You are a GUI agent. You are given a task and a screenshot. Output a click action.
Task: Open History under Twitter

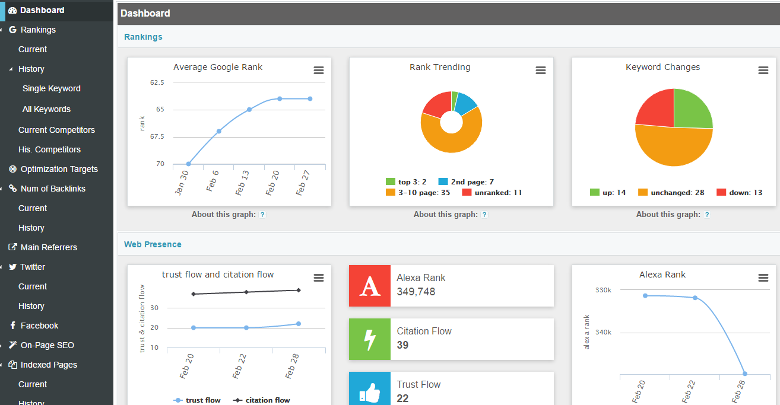pos(31,306)
